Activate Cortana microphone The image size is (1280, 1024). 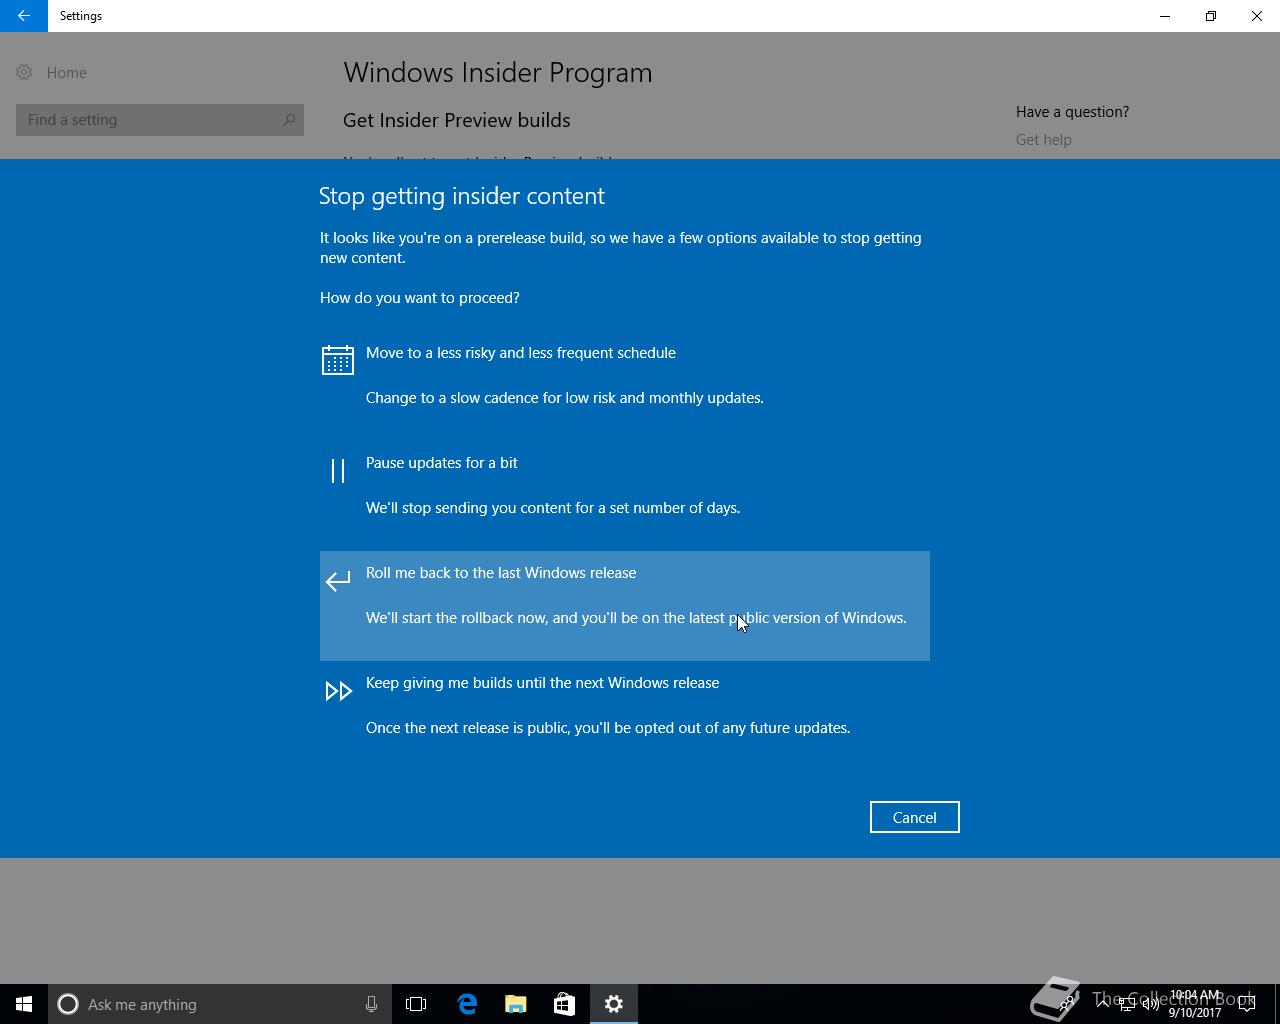tap(371, 1004)
